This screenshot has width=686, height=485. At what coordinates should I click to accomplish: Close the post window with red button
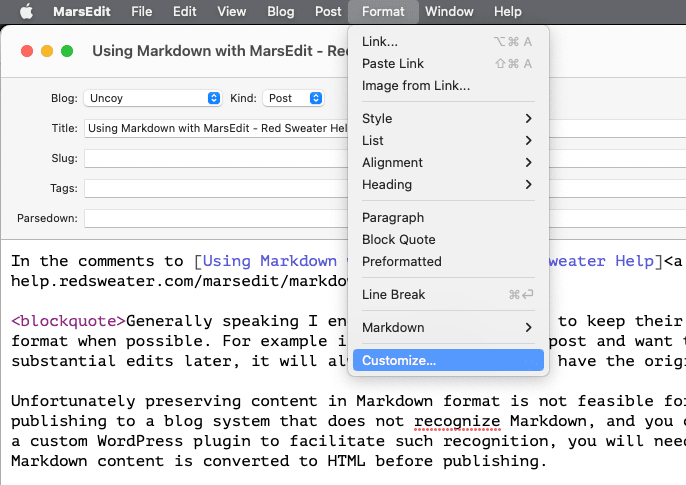pyautogui.click(x=27, y=51)
